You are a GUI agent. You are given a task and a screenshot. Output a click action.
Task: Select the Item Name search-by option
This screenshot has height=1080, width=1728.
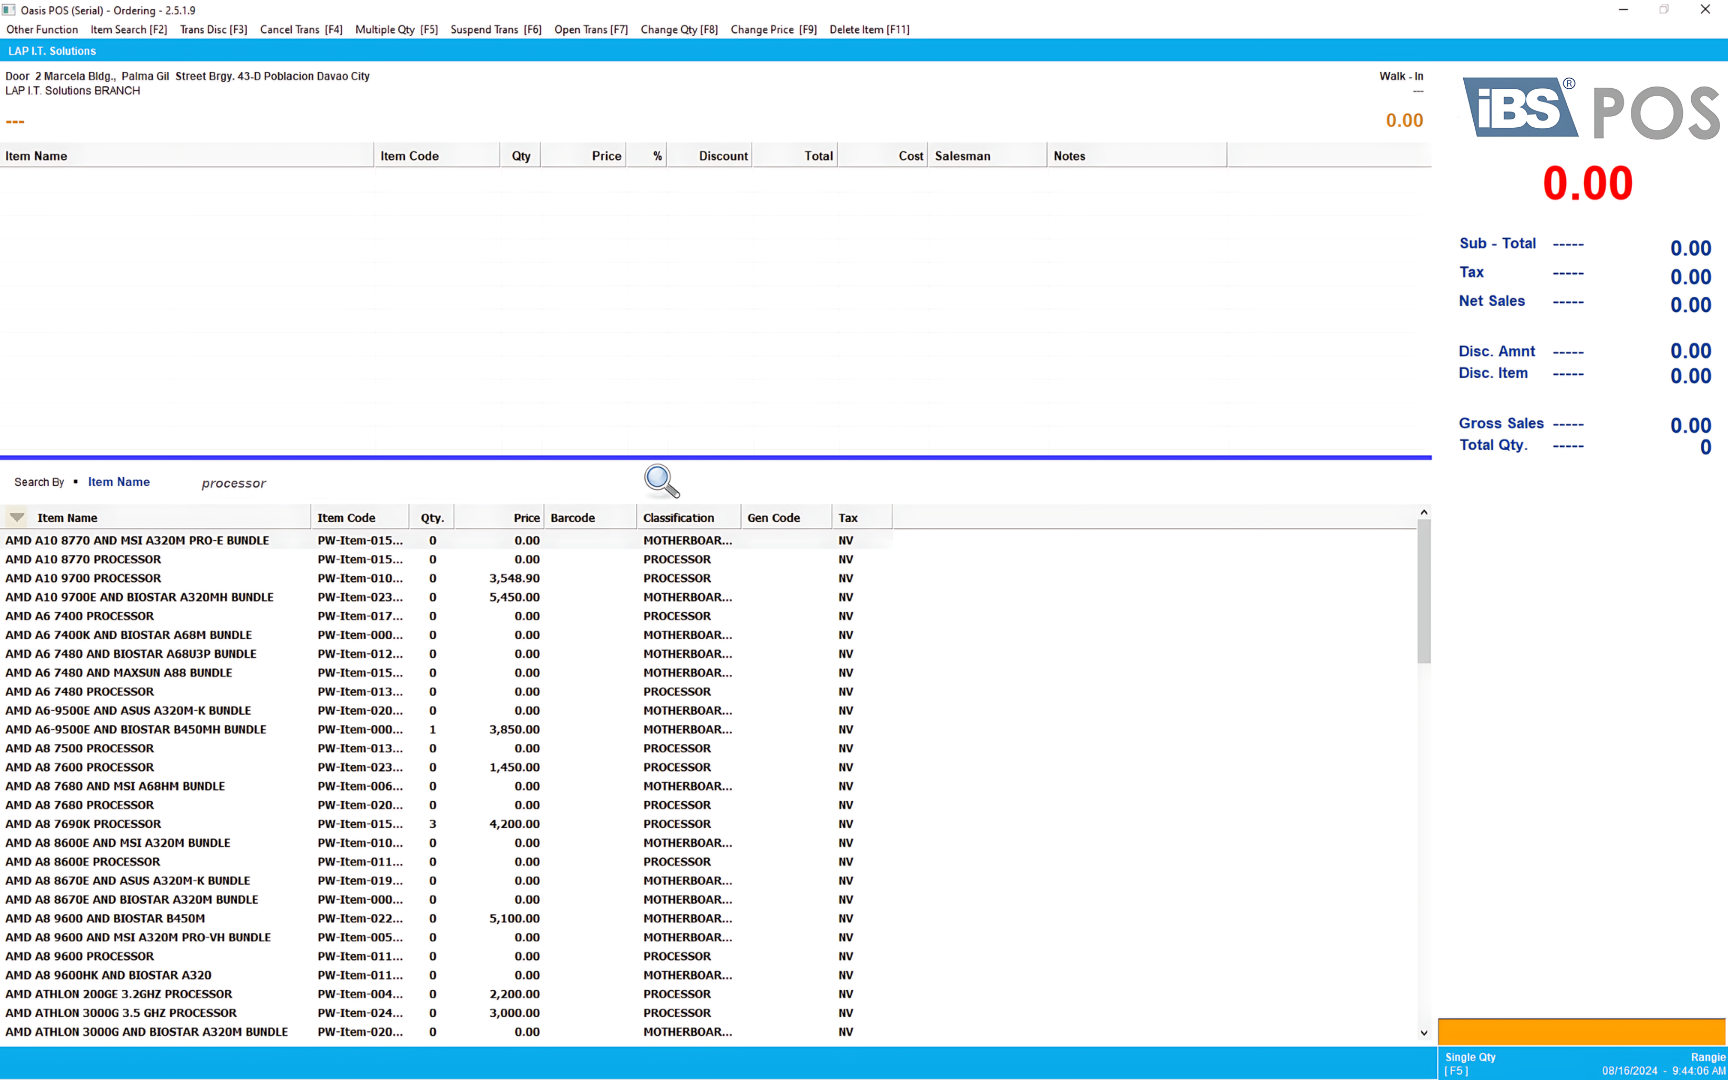tap(118, 482)
